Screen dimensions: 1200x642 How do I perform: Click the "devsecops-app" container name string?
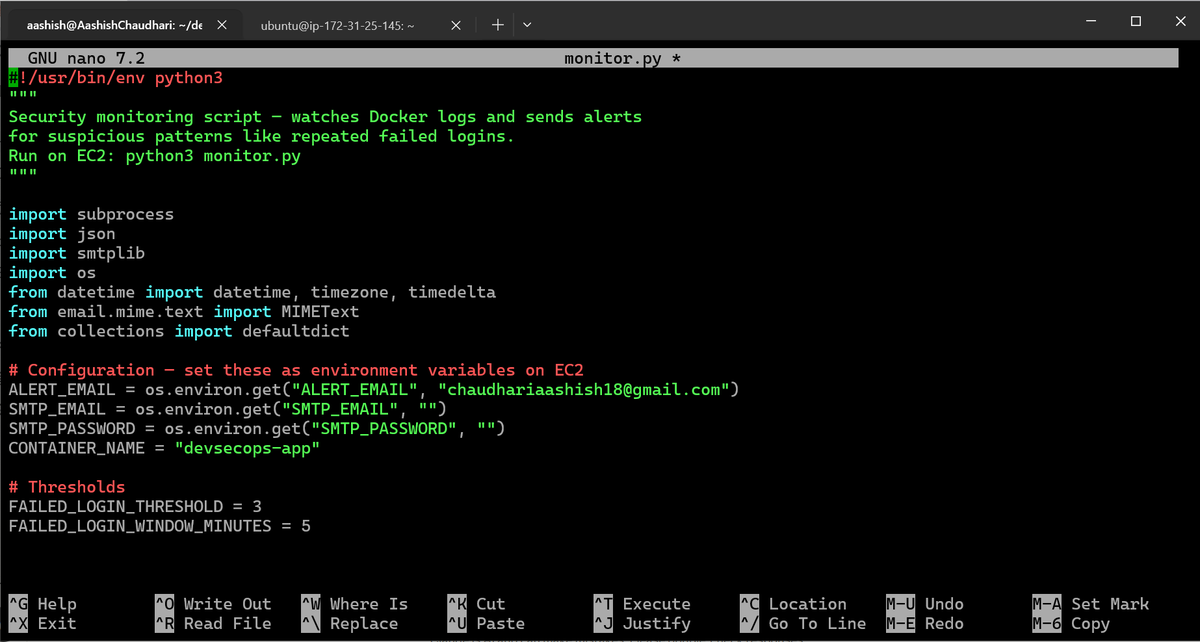pos(247,448)
